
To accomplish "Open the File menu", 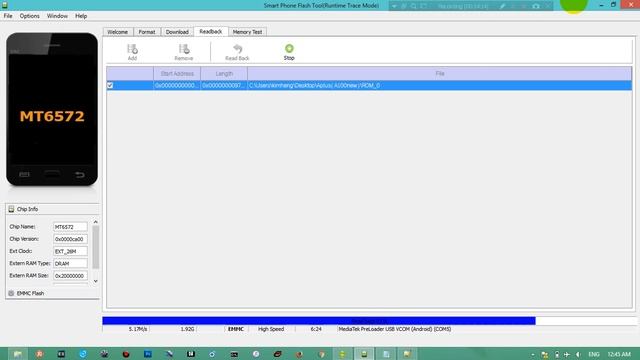I will tap(8, 16).
